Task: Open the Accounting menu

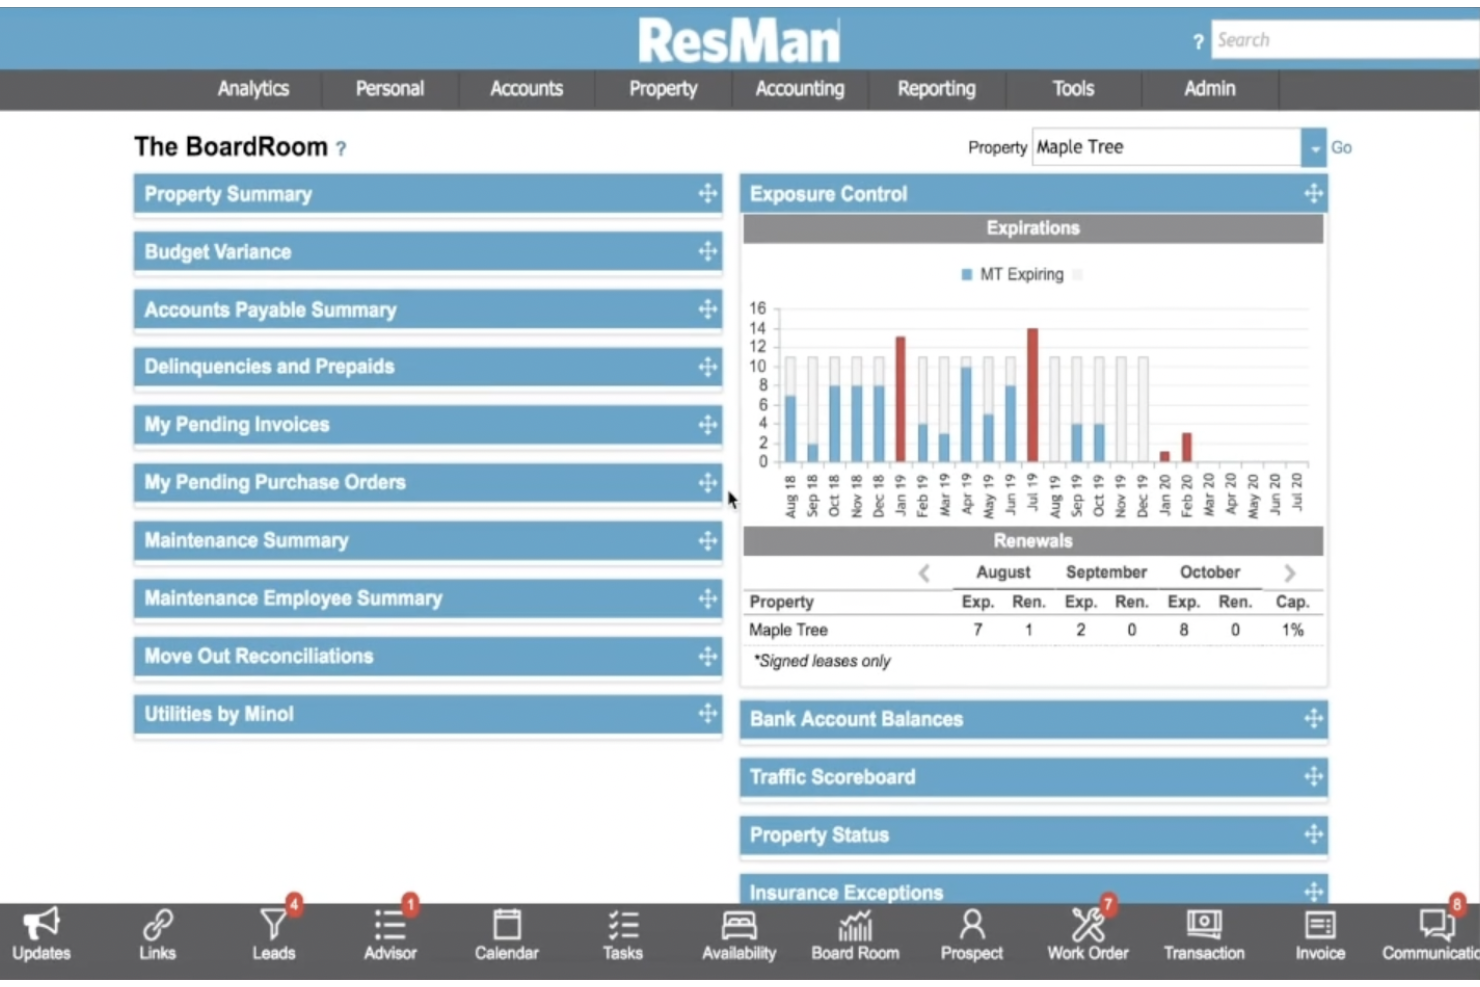Action: click(800, 89)
